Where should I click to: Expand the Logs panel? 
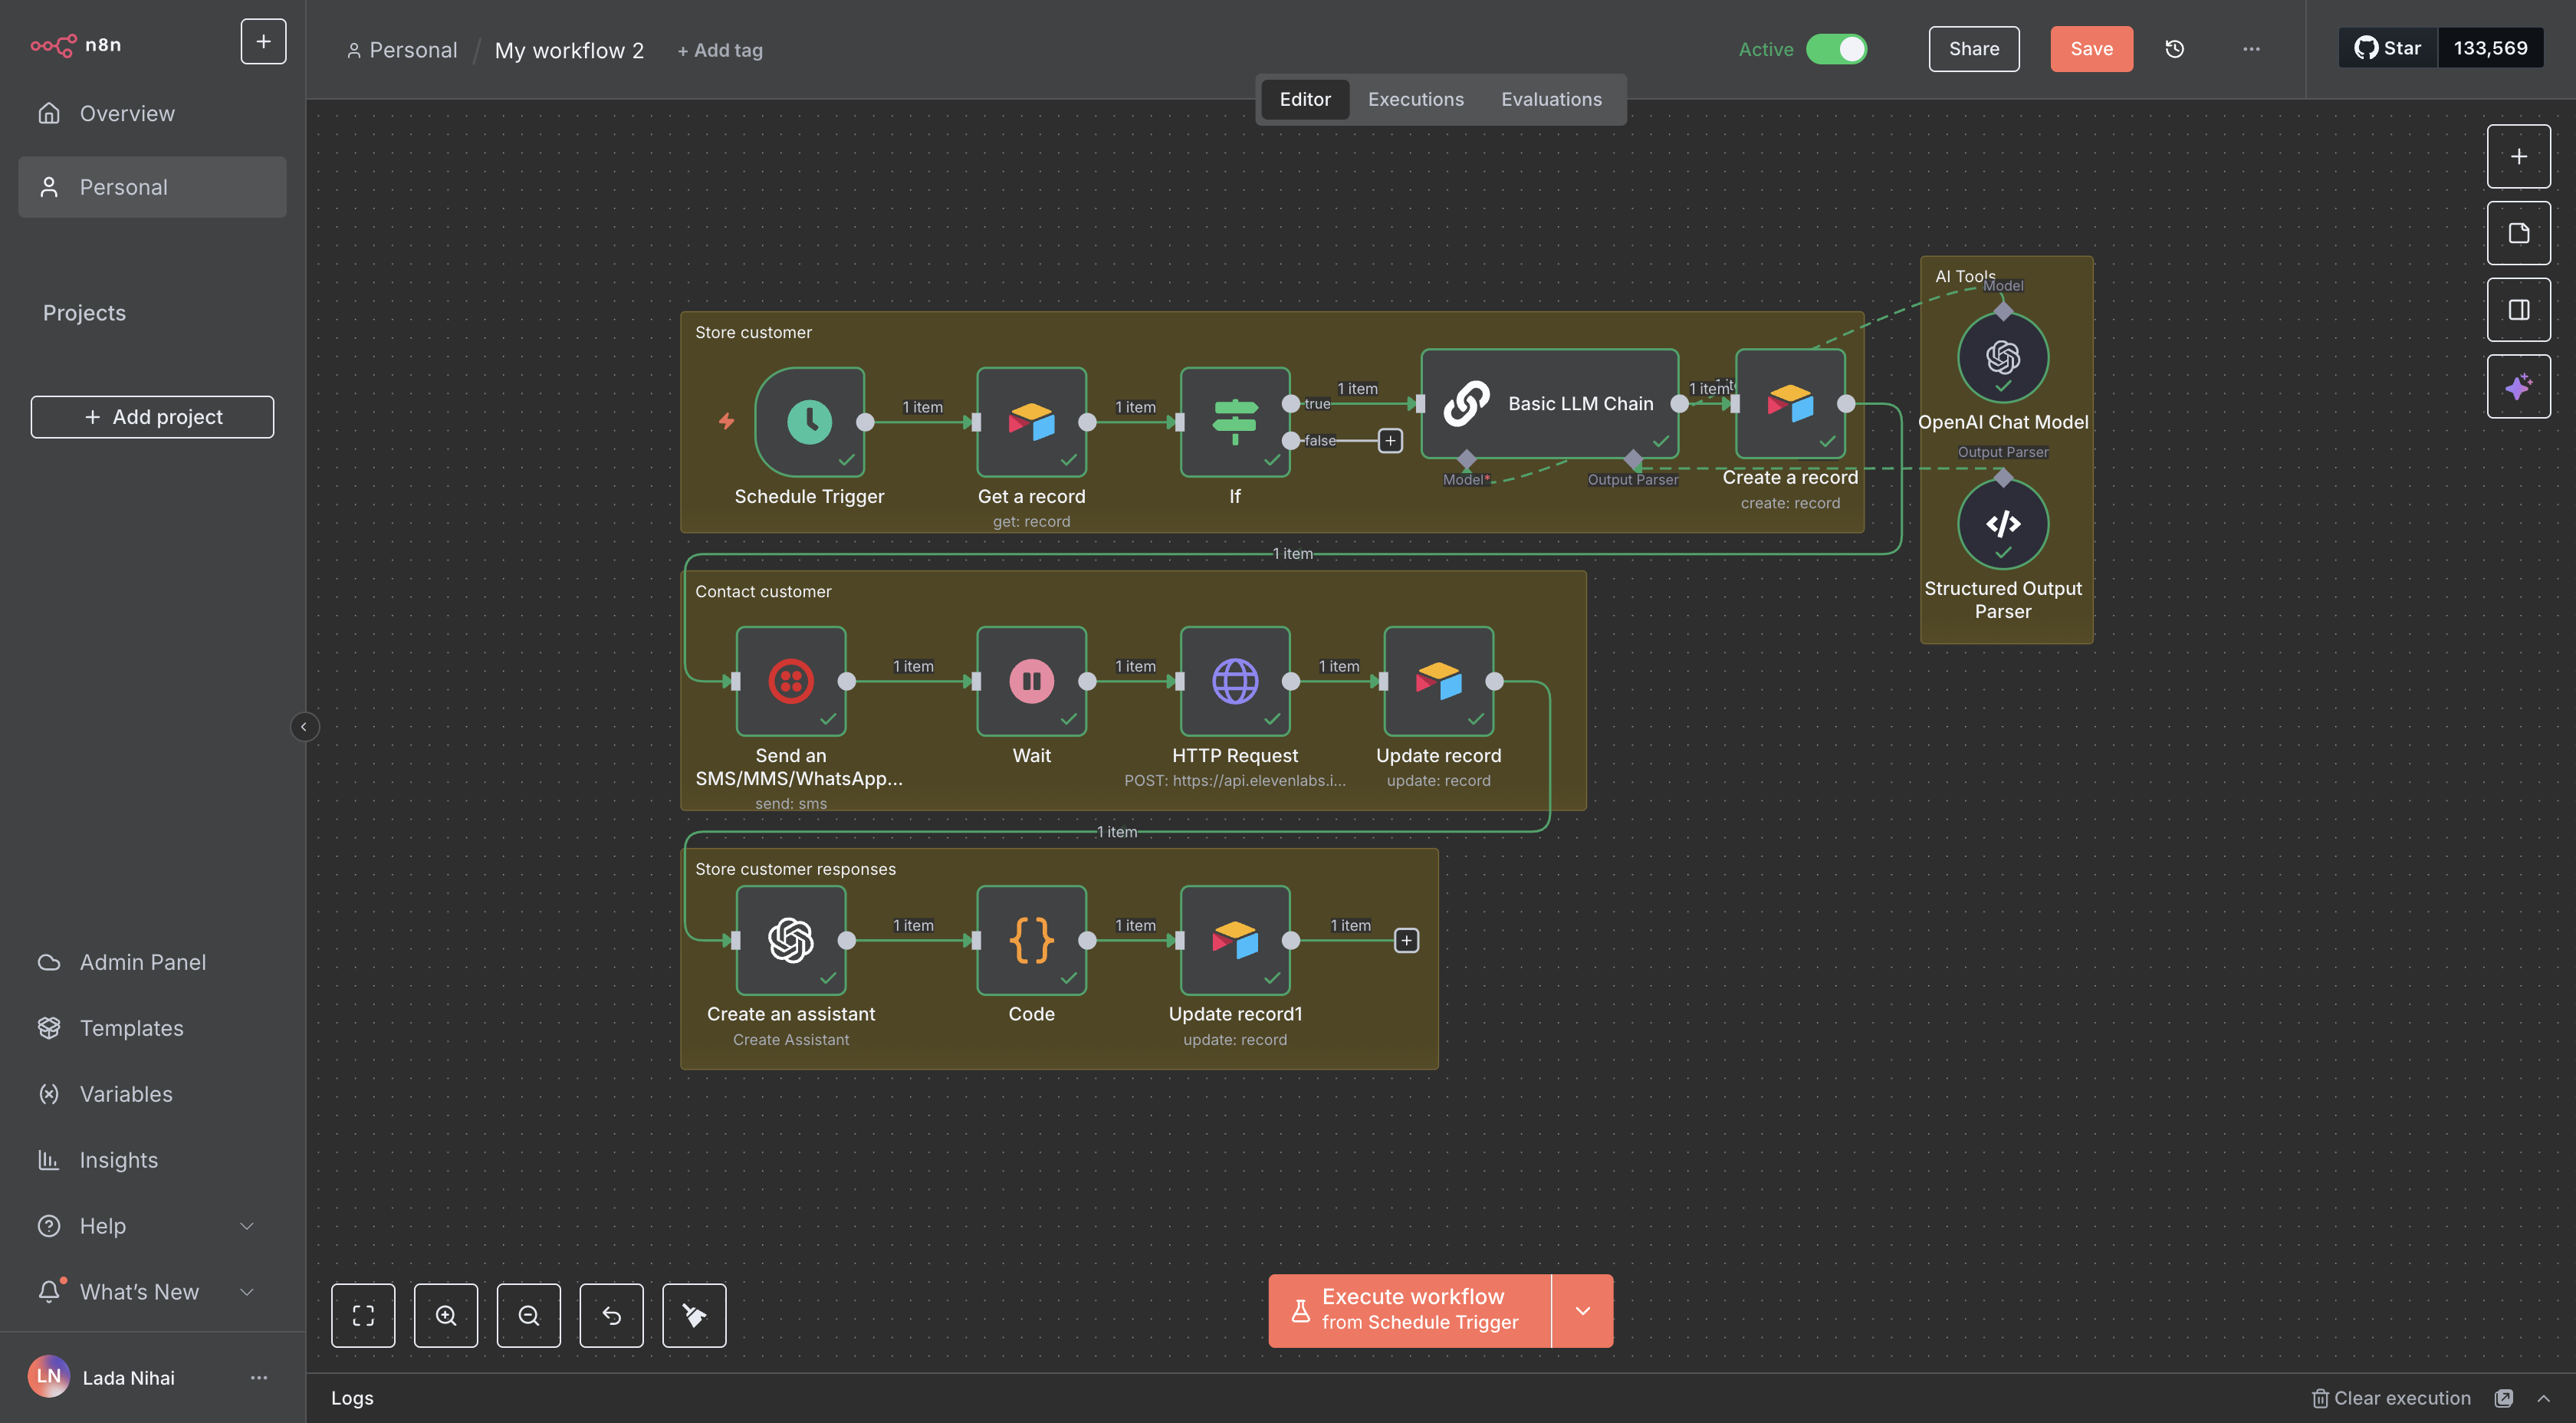click(x=2544, y=1398)
